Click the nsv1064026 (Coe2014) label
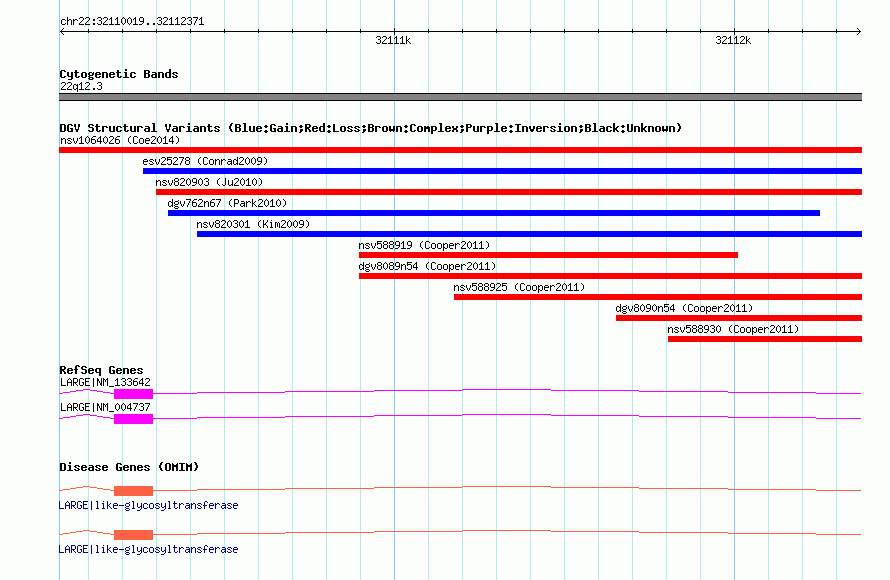890x580 pixels. tap(120, 140)
